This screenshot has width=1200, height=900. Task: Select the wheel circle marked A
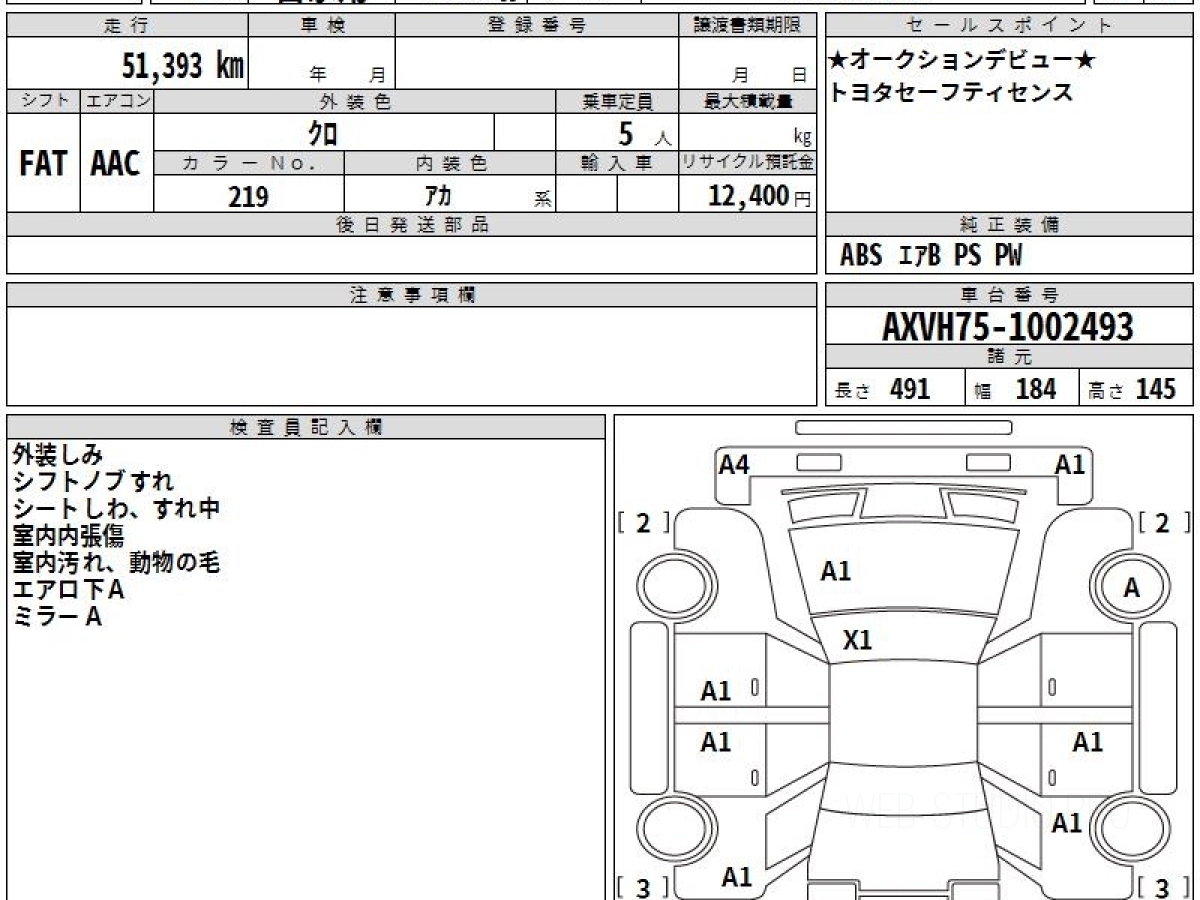tap(1130, 588)
